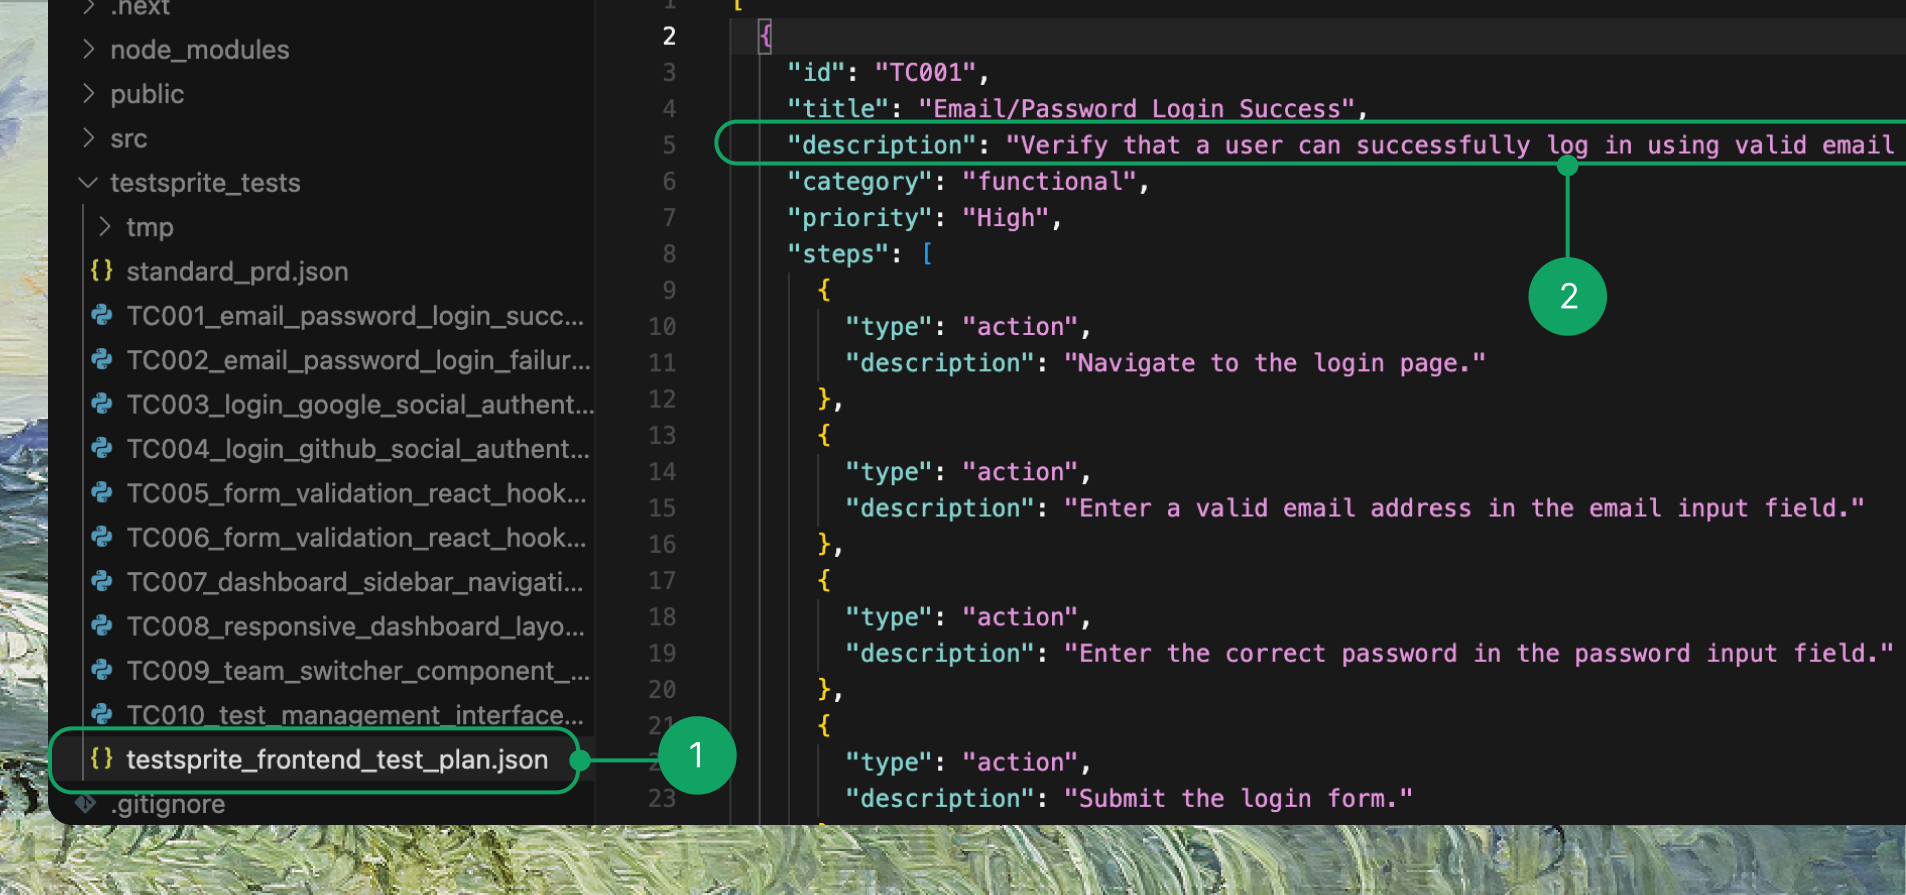Click the "High" priority value
Screen dimensions: 1906x895
[x=1005, y=217]
